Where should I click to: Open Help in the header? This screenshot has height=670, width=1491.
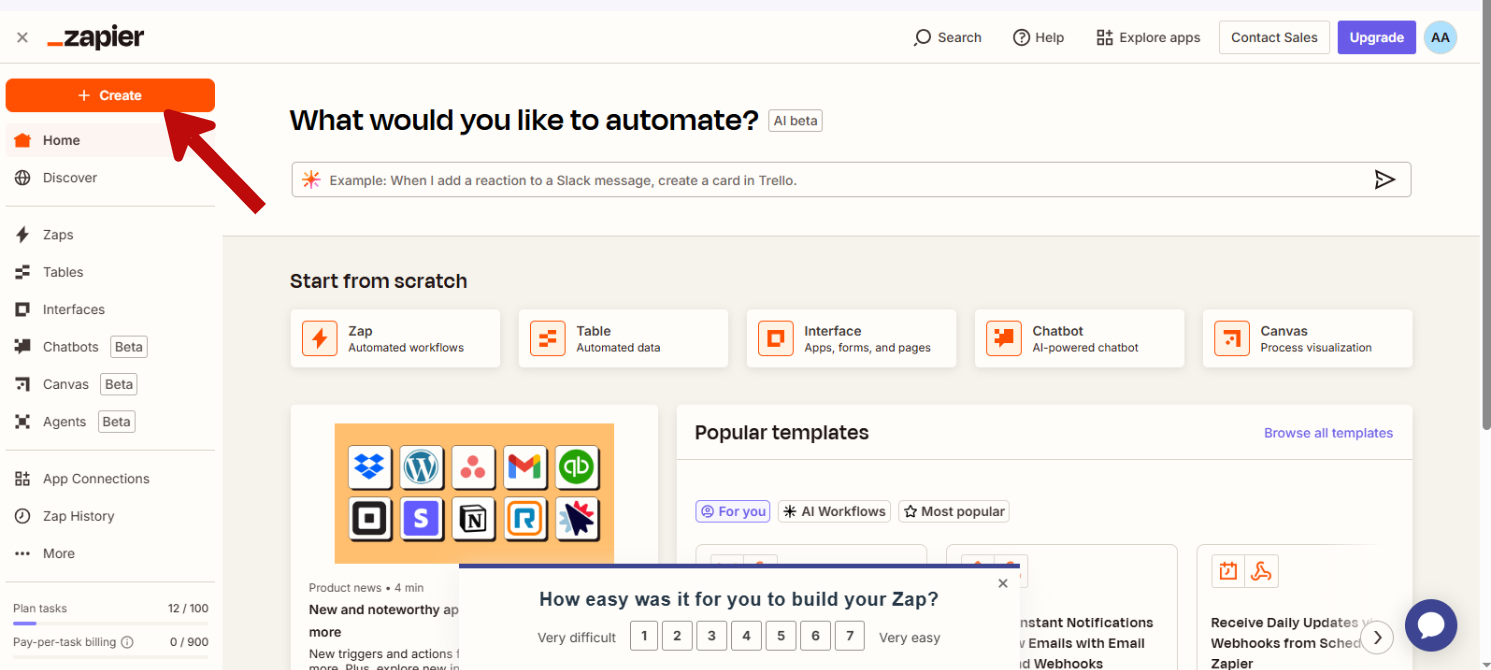1038,38
